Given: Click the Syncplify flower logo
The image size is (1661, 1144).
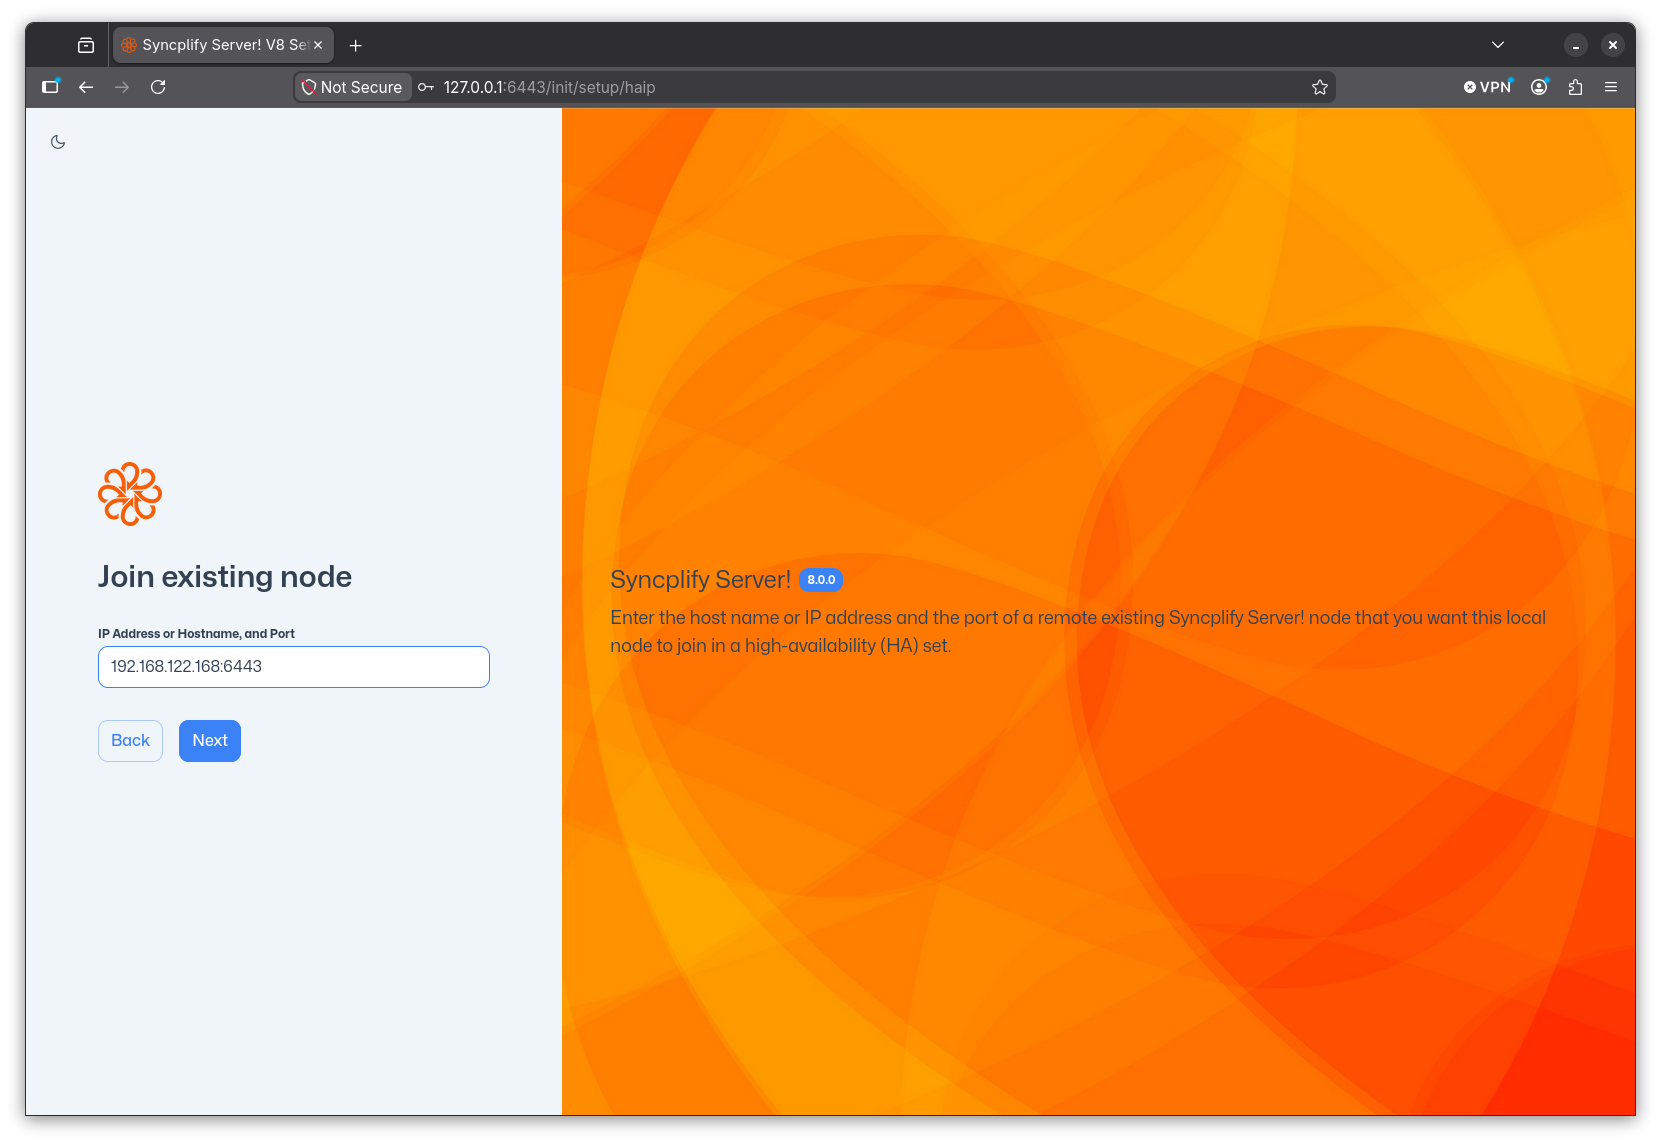Looking at the screenshot, I should [130, 494].
